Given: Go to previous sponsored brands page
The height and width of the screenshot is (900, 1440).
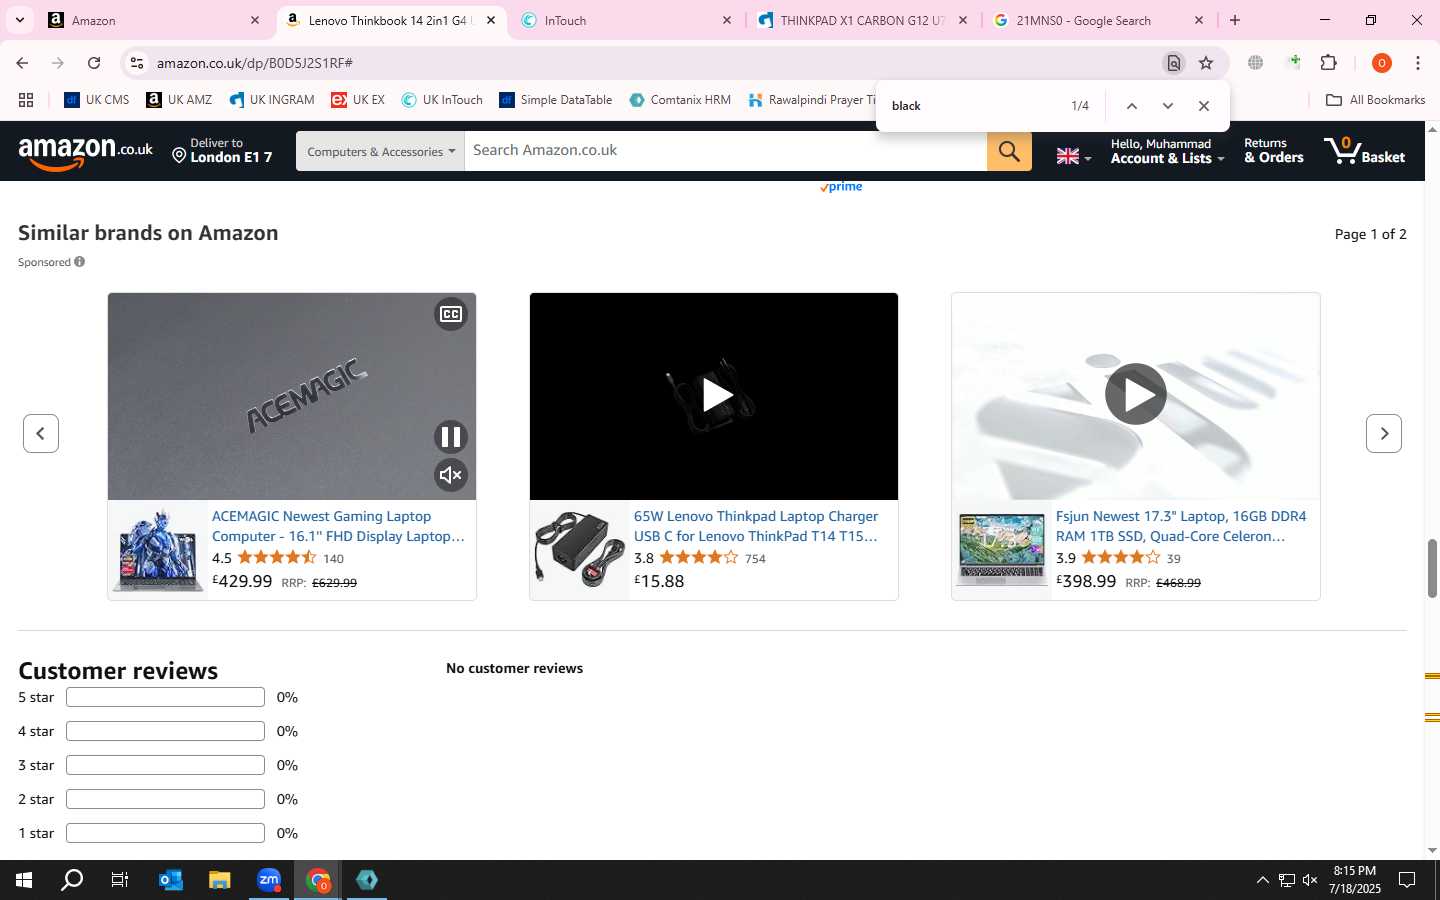Looking at the screenshot, I should (41, 433).
